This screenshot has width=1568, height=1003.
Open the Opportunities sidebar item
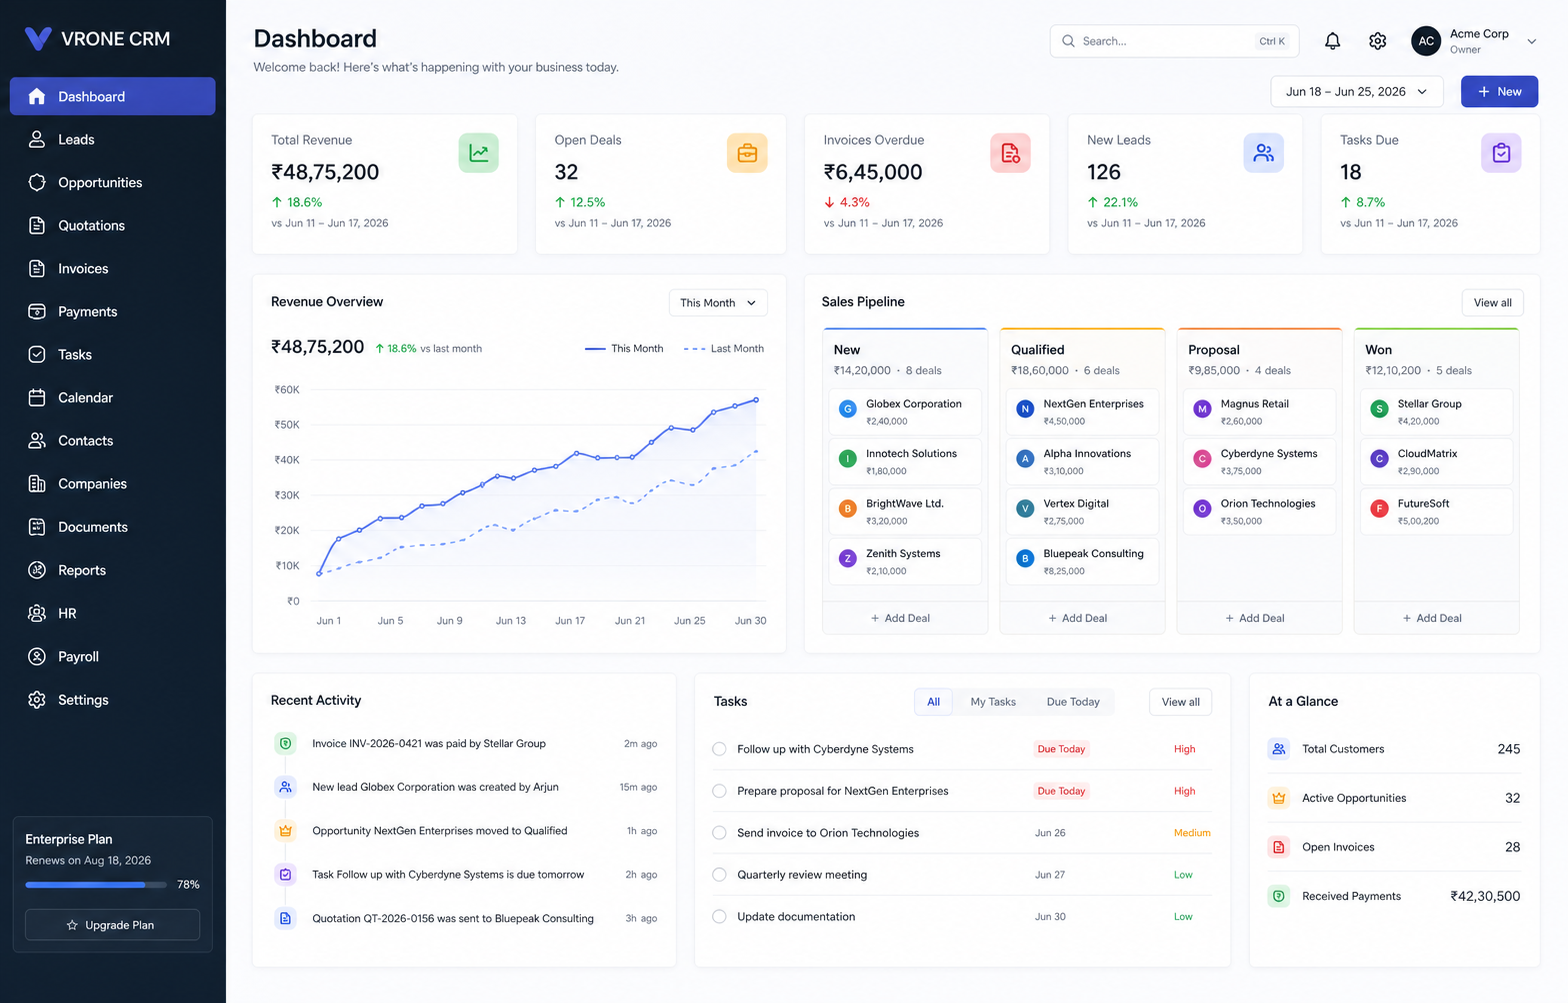112,183
